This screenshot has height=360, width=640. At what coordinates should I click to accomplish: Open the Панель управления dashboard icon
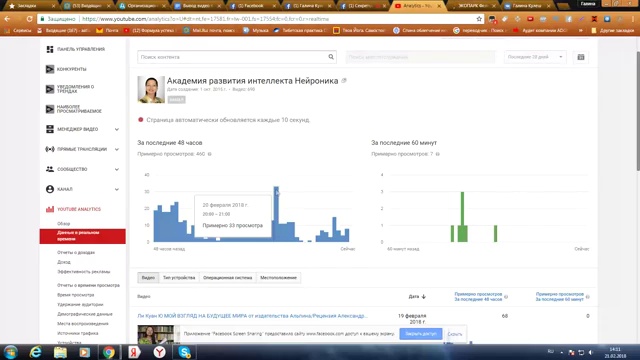tap(50, 49)
